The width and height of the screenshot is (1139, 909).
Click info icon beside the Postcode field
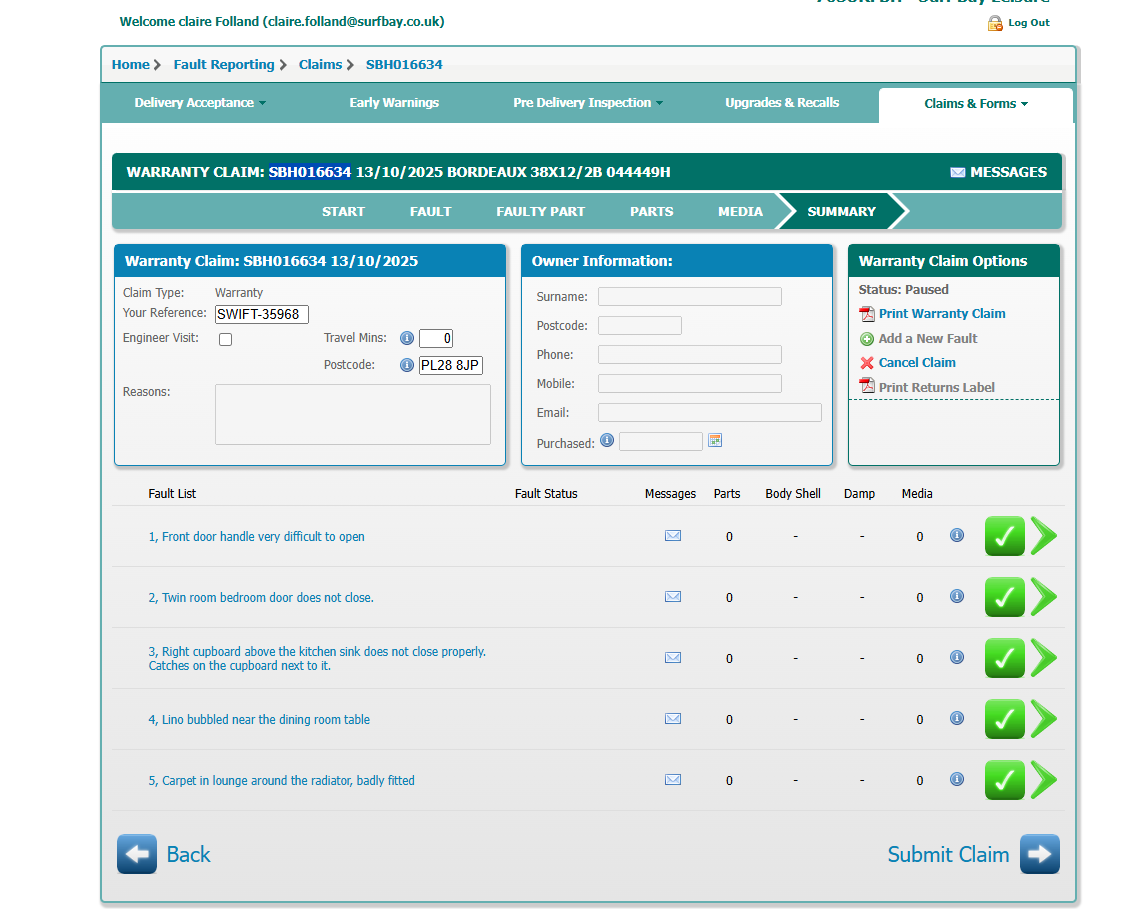click(x=407, y=365)
